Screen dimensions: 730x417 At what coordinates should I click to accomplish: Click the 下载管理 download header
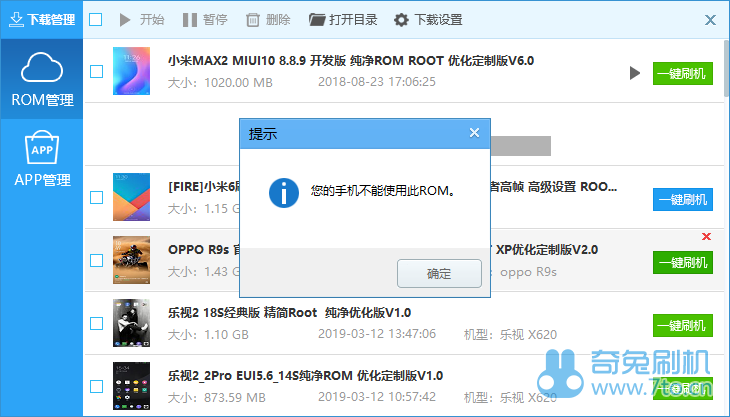[x=42, y=20]
